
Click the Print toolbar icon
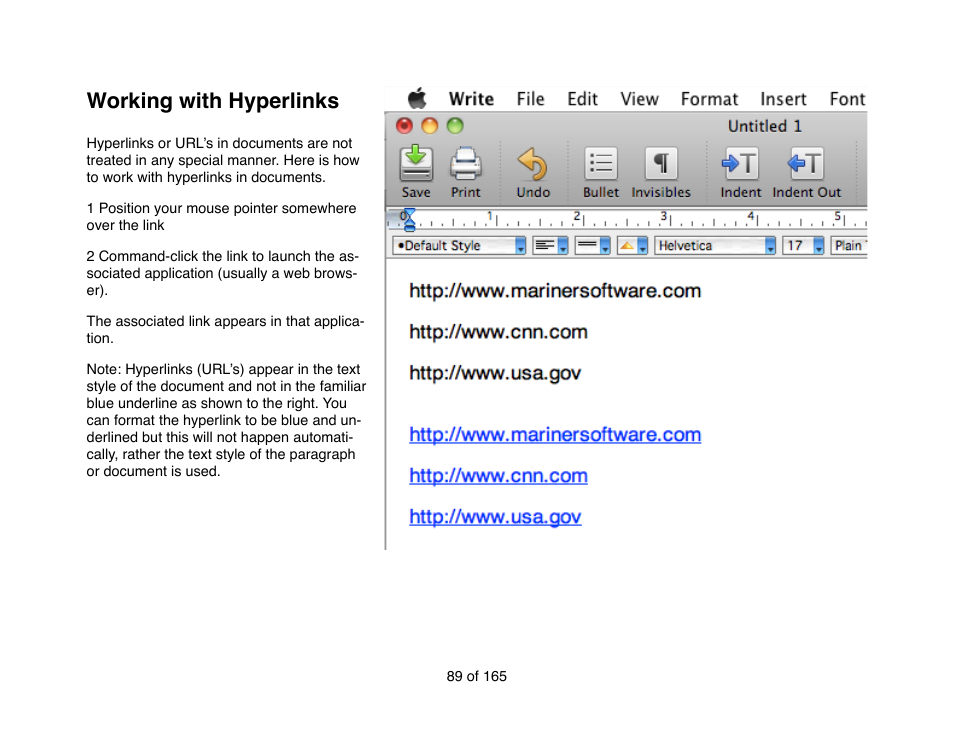click(x=465, y=164)
